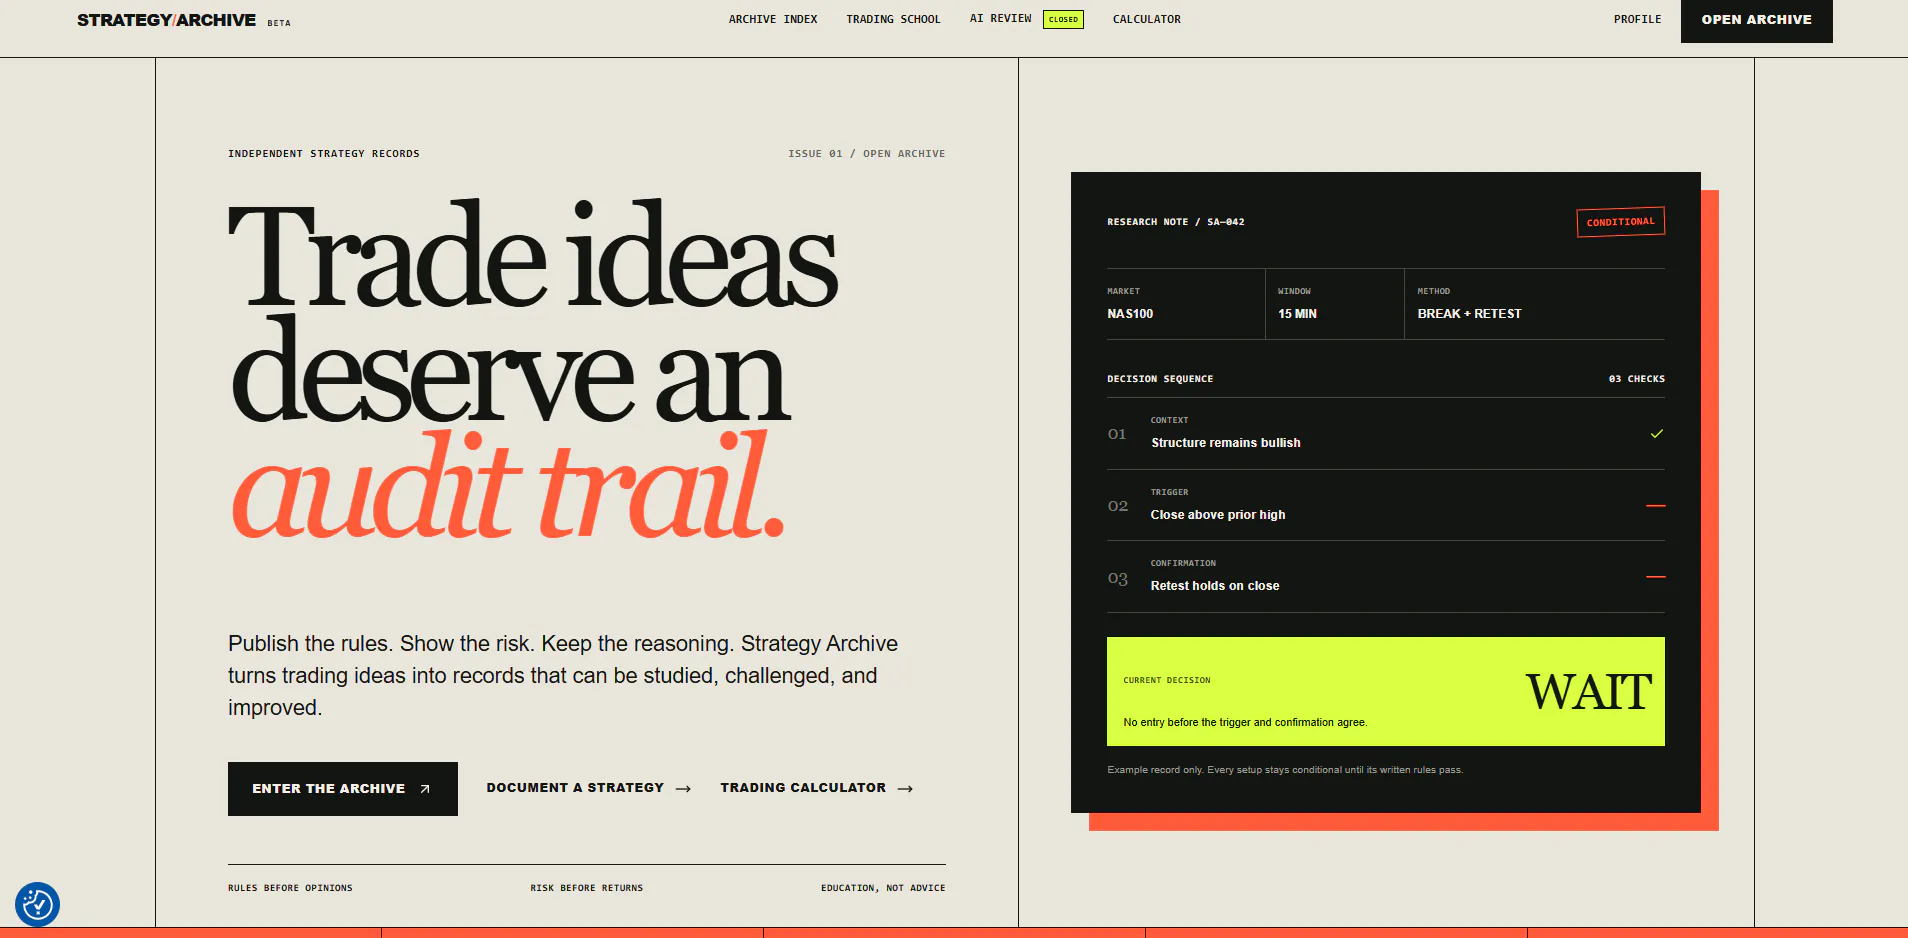Click the arrow icon in Enter the Archive

click(x=425, y=789)
